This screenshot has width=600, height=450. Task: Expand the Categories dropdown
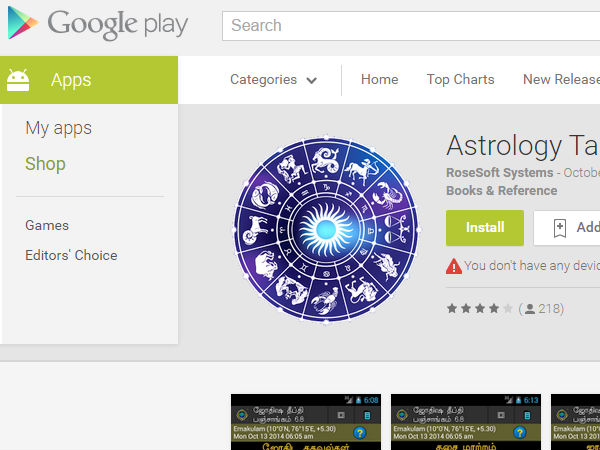point(273,80)
